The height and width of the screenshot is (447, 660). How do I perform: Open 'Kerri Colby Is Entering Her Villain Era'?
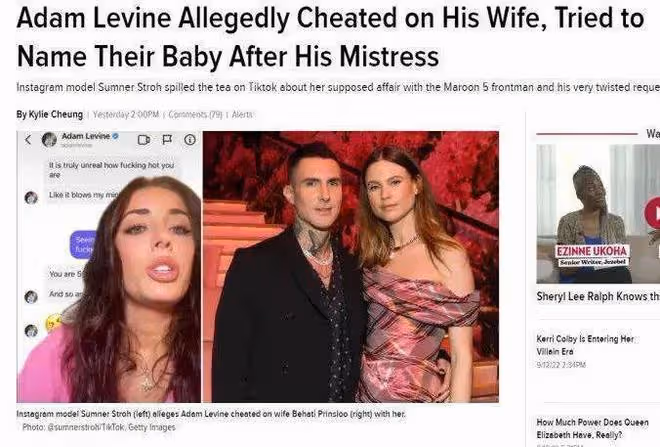585,345
